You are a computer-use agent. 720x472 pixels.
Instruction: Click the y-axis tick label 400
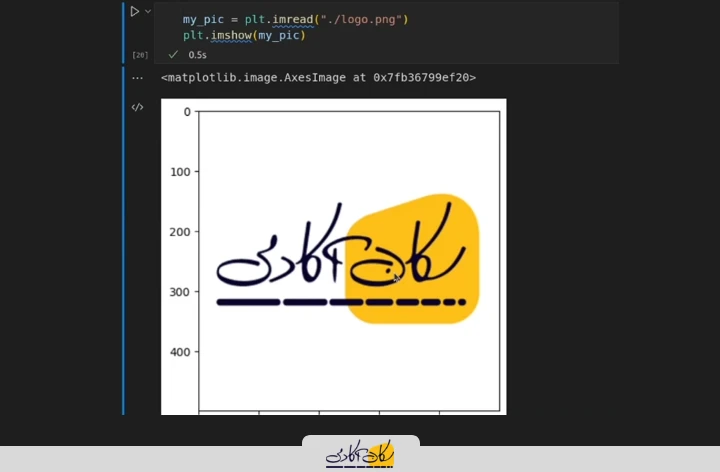click(180, 352)
